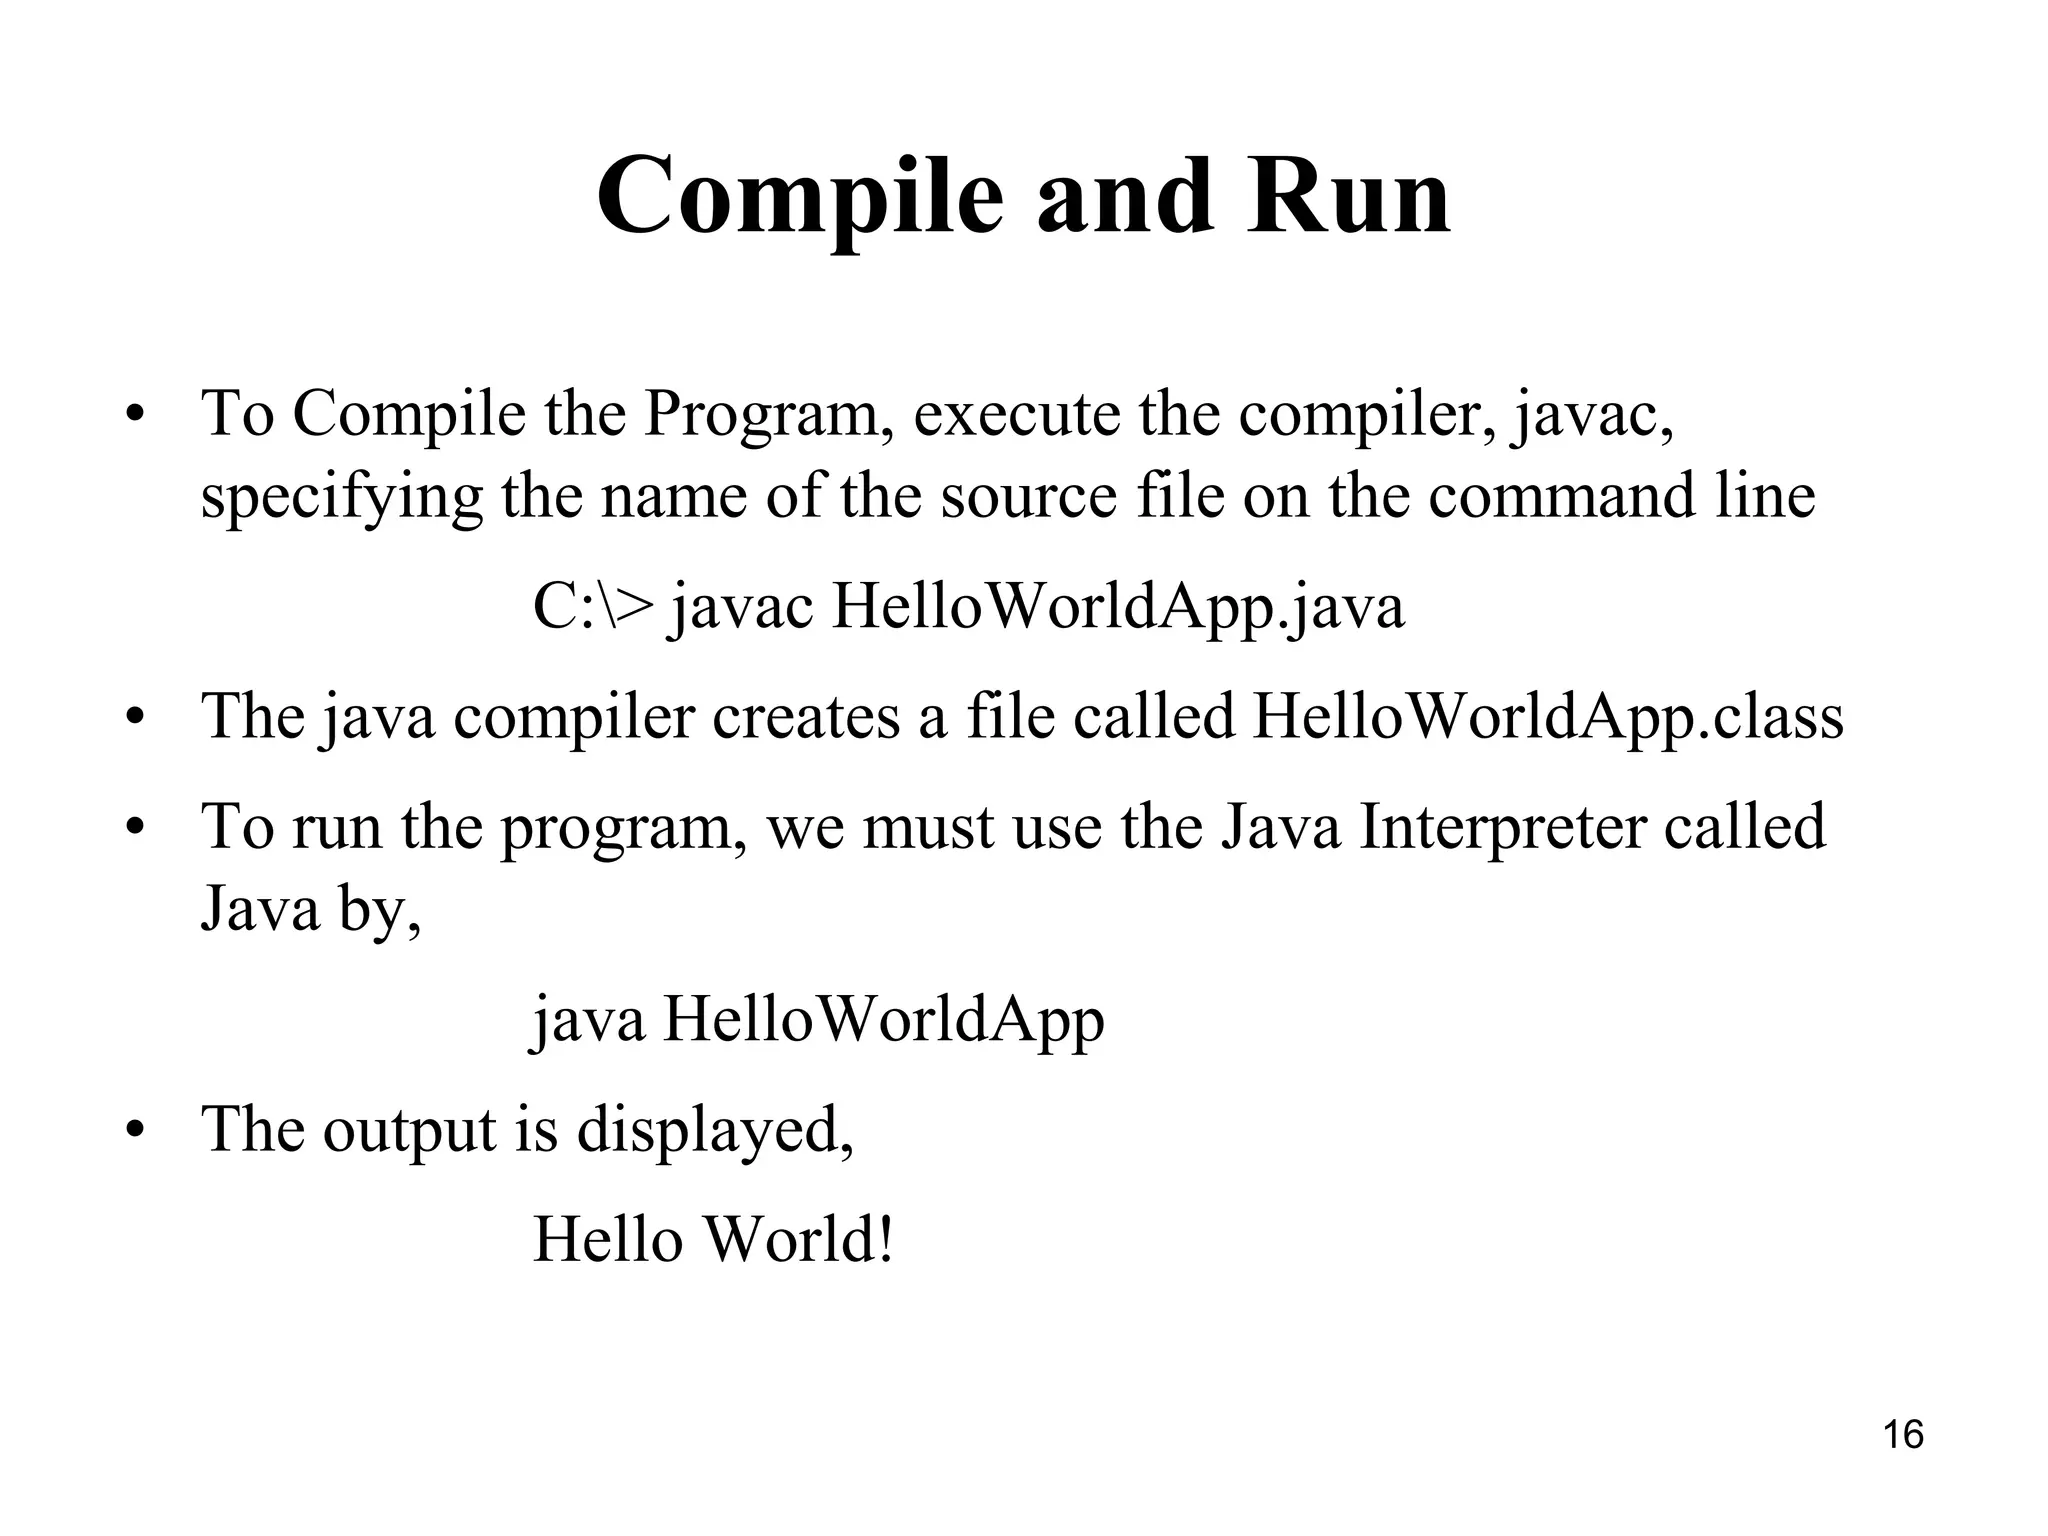Click the word 'Run' in the title
This screenshot has width=2048, height=1536.
(x=1347, y=195)
